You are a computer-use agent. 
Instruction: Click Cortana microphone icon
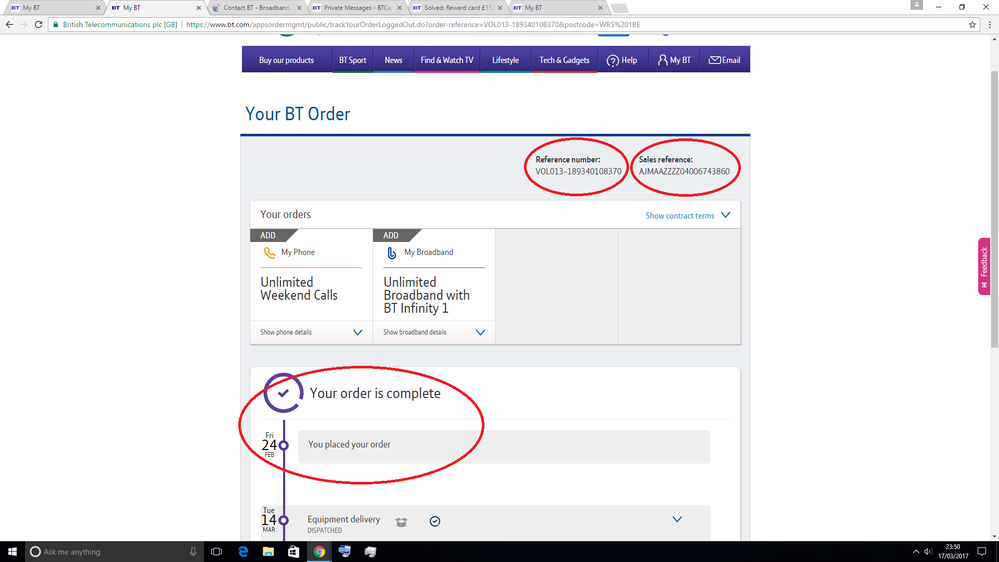(x=193, y=552)
